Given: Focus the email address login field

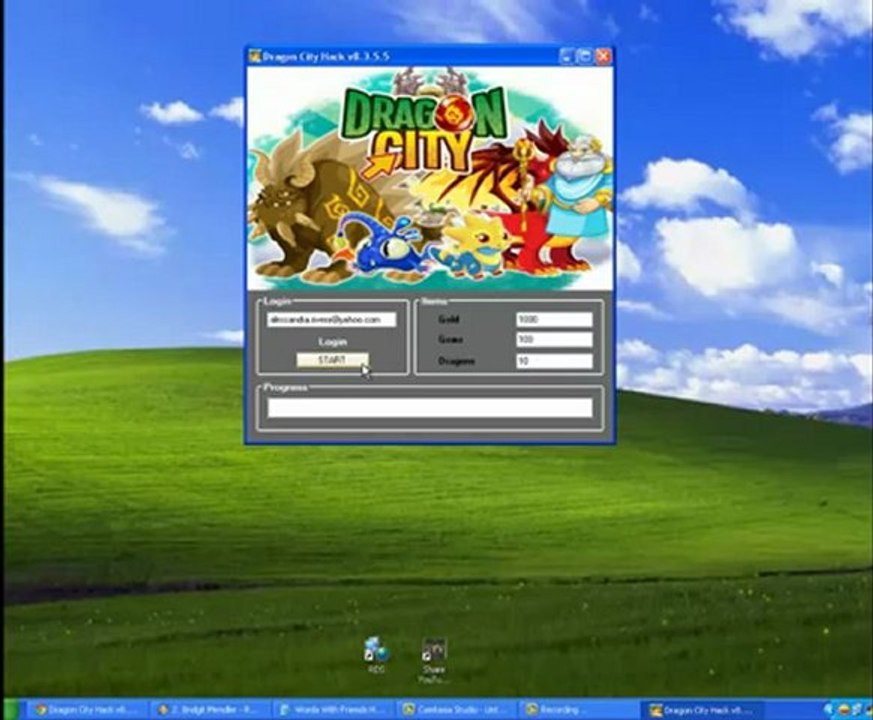Looking at the screenshot, I should coord(332,319).
